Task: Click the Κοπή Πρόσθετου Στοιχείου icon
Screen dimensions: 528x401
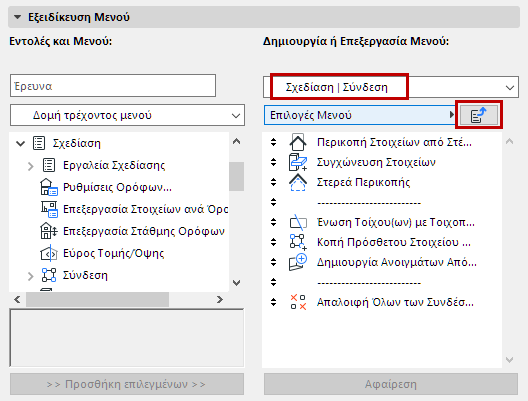Action: coord(298,242)
